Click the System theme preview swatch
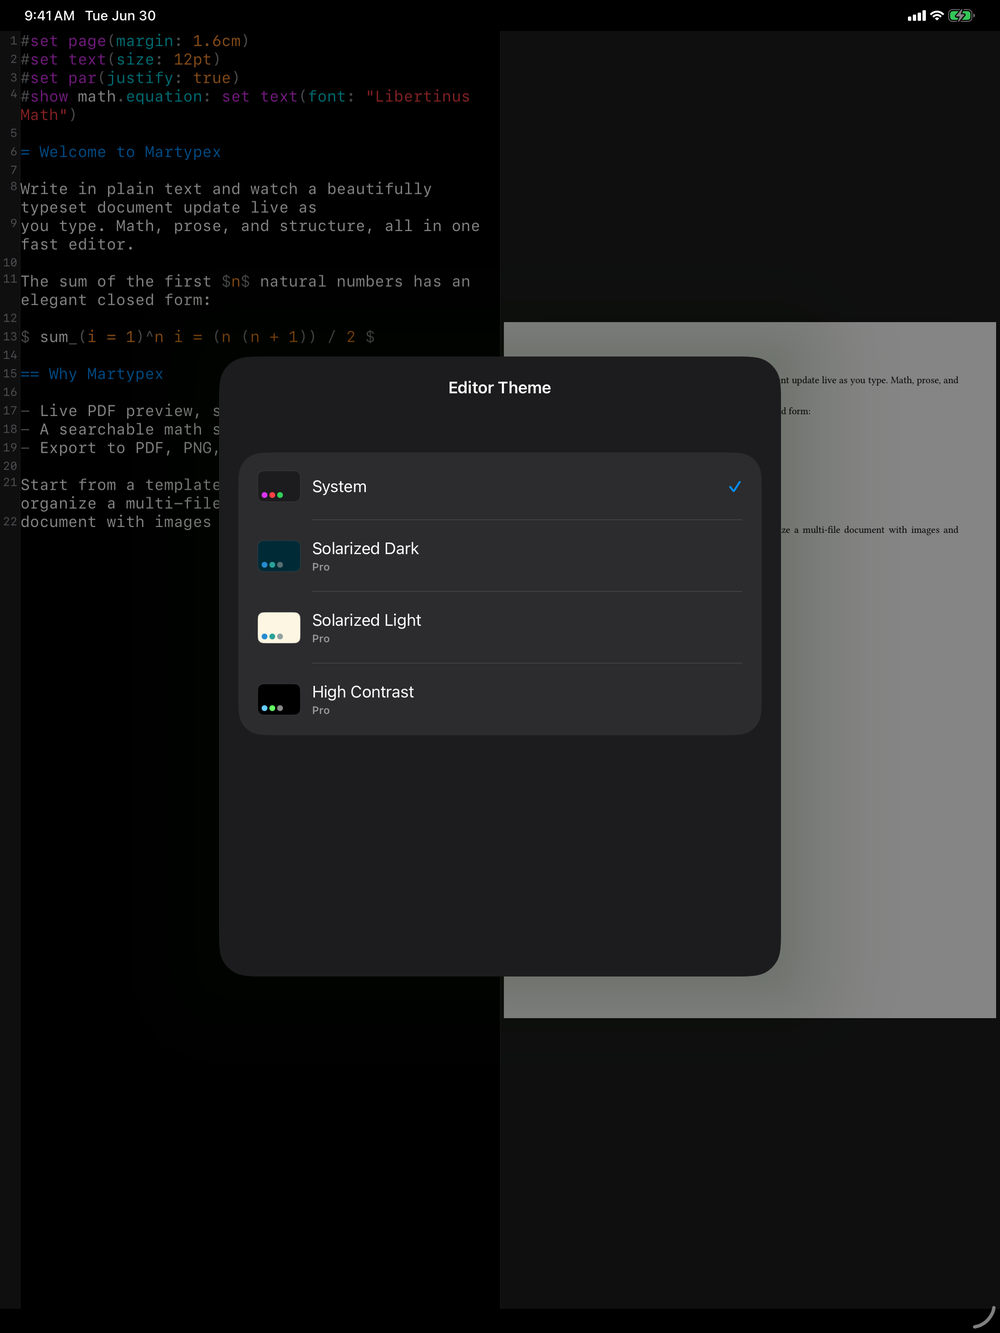Screen dimensions: 1000x1333 pos(279,486)
